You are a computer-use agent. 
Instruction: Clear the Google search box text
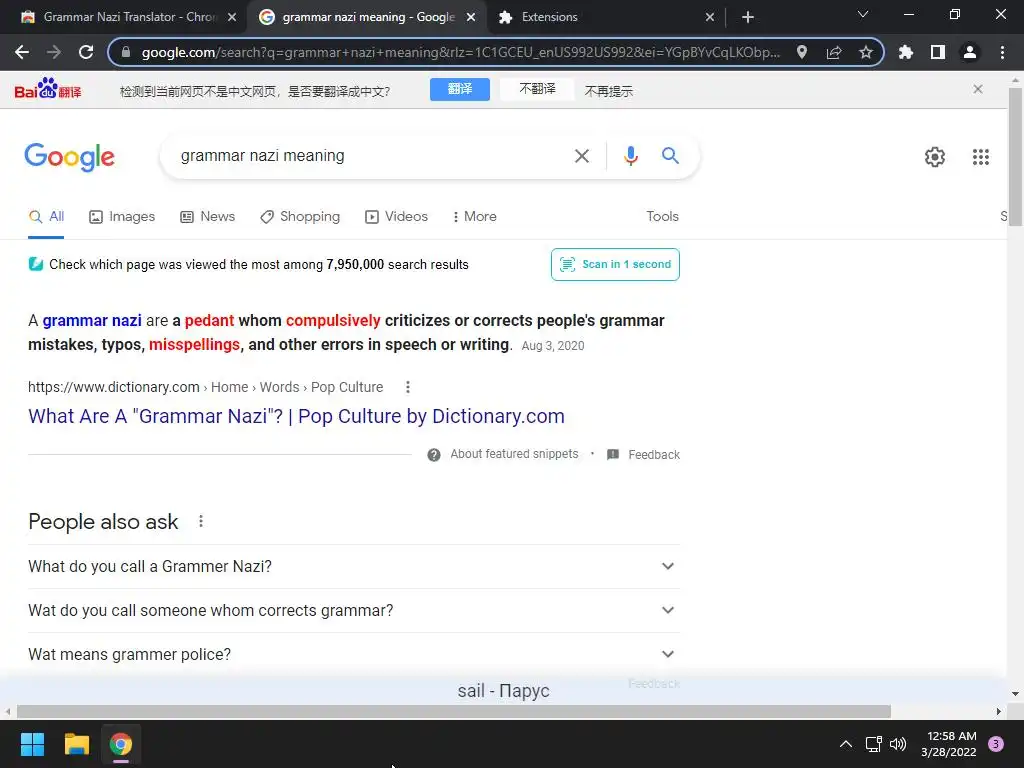click(582, 156)
